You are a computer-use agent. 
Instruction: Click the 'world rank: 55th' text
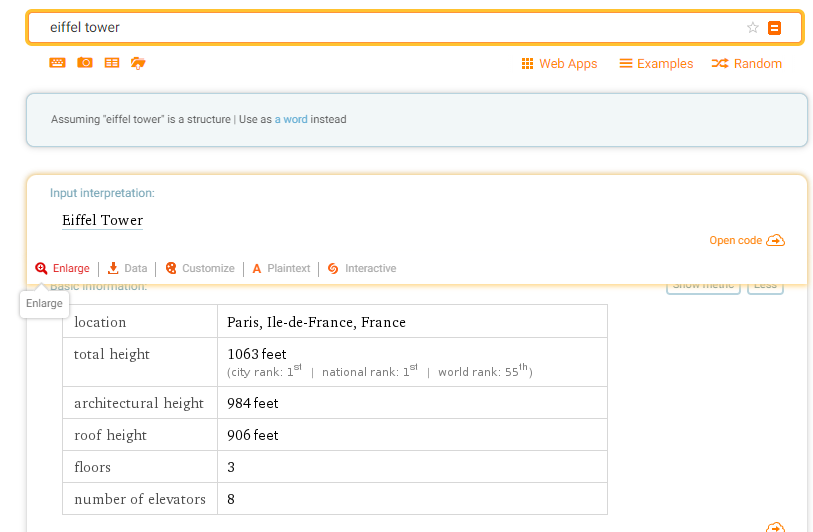click(483, 371)
